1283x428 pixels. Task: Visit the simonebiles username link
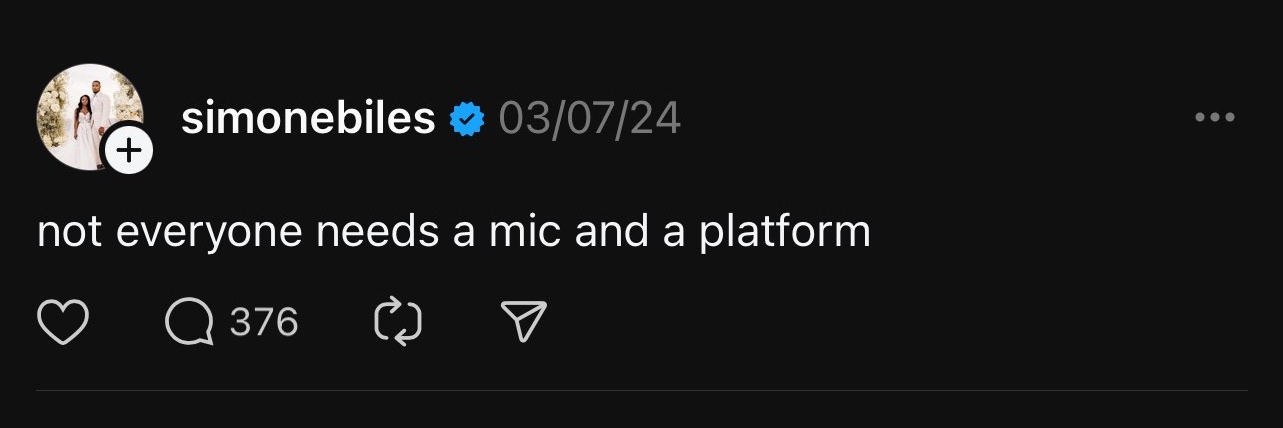(308, 120)
